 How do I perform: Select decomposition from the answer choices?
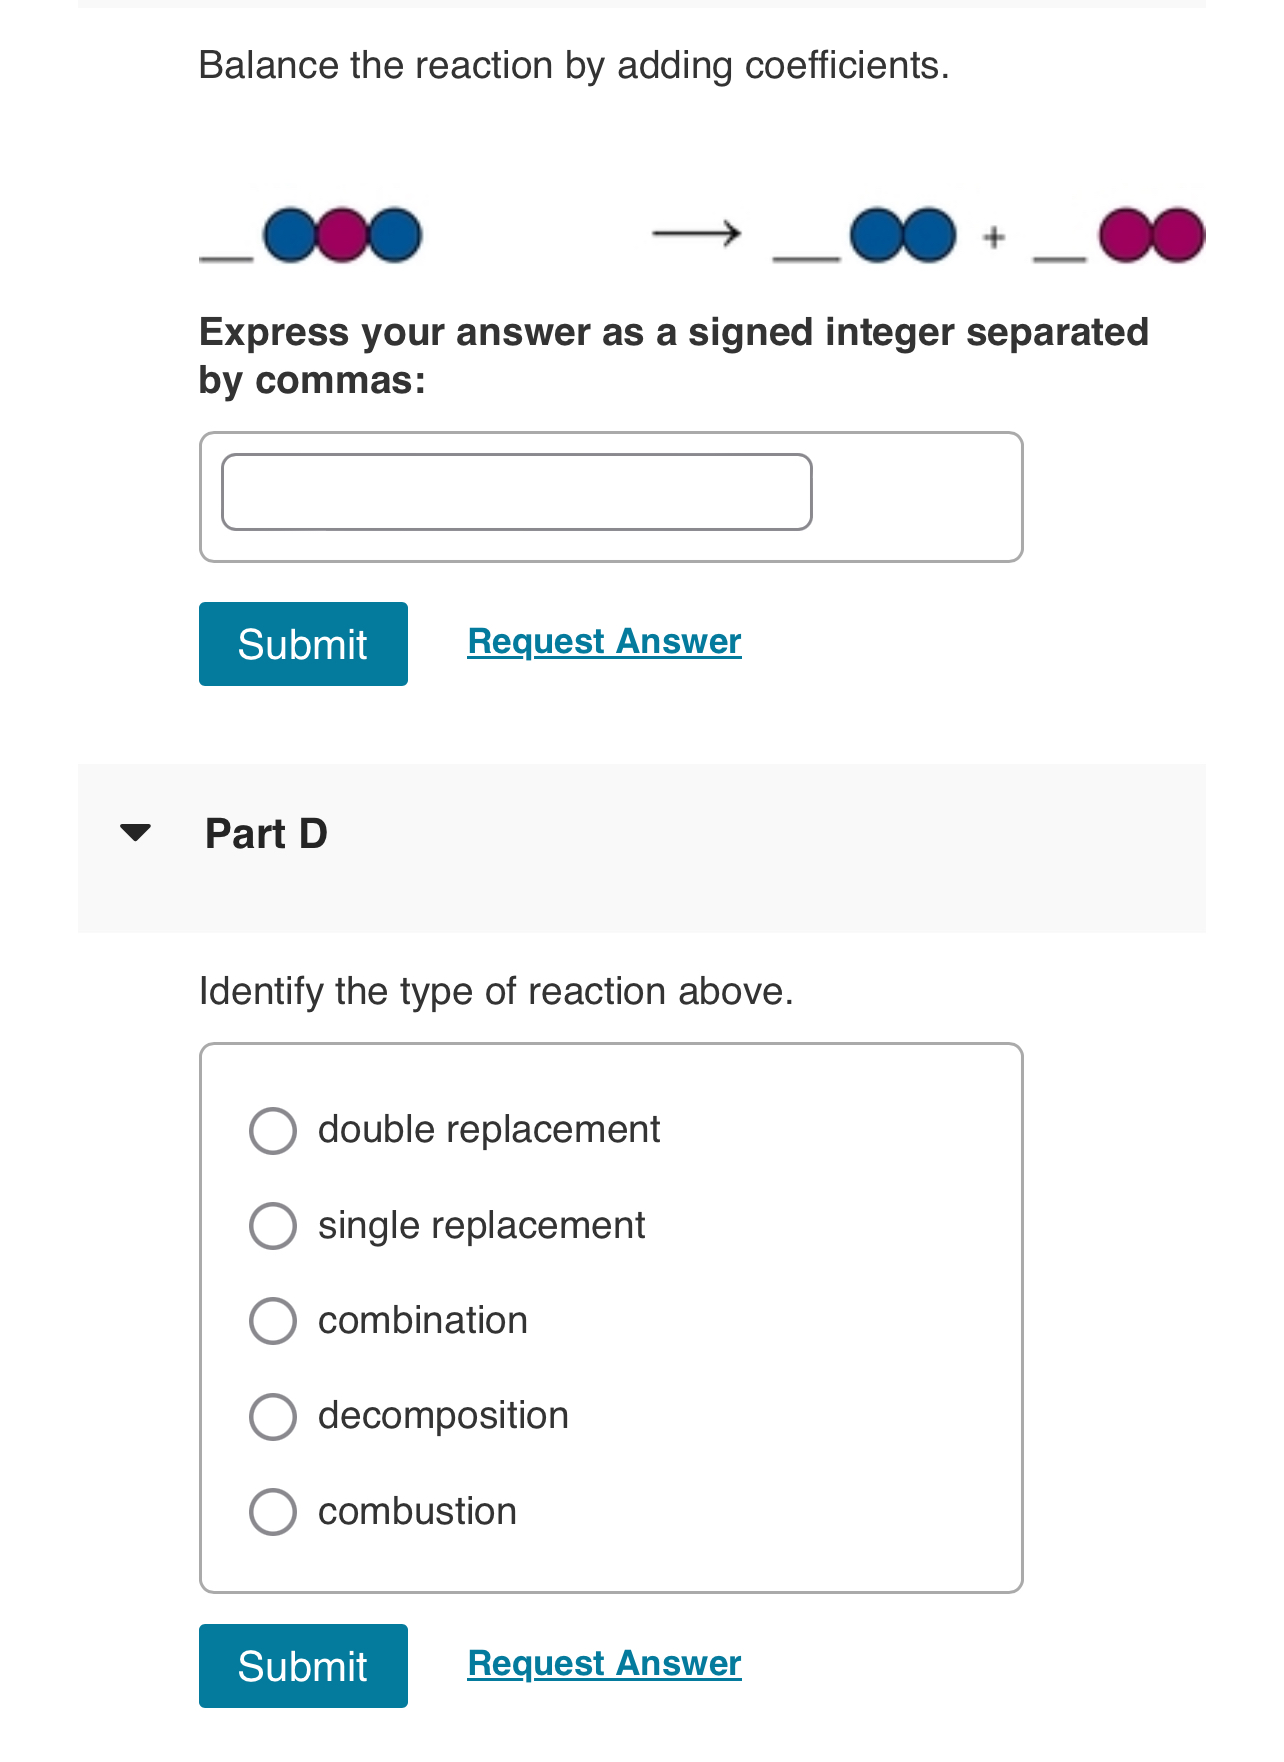(x=271, y=1416)
